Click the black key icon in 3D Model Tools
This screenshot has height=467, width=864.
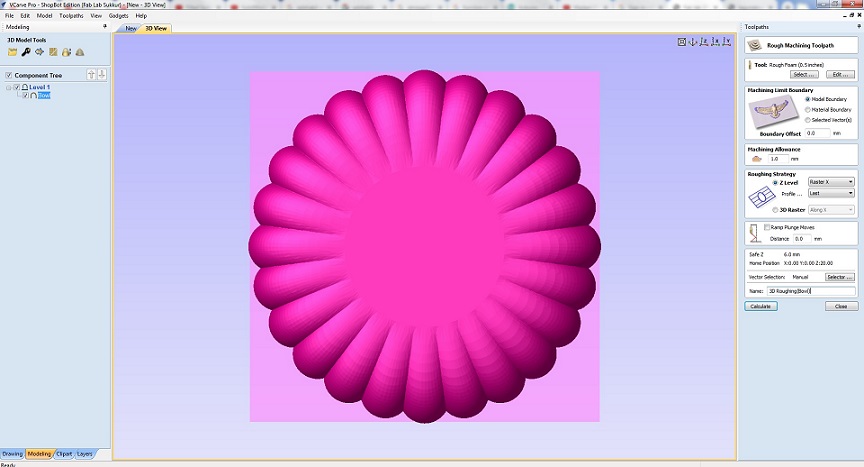26,52
